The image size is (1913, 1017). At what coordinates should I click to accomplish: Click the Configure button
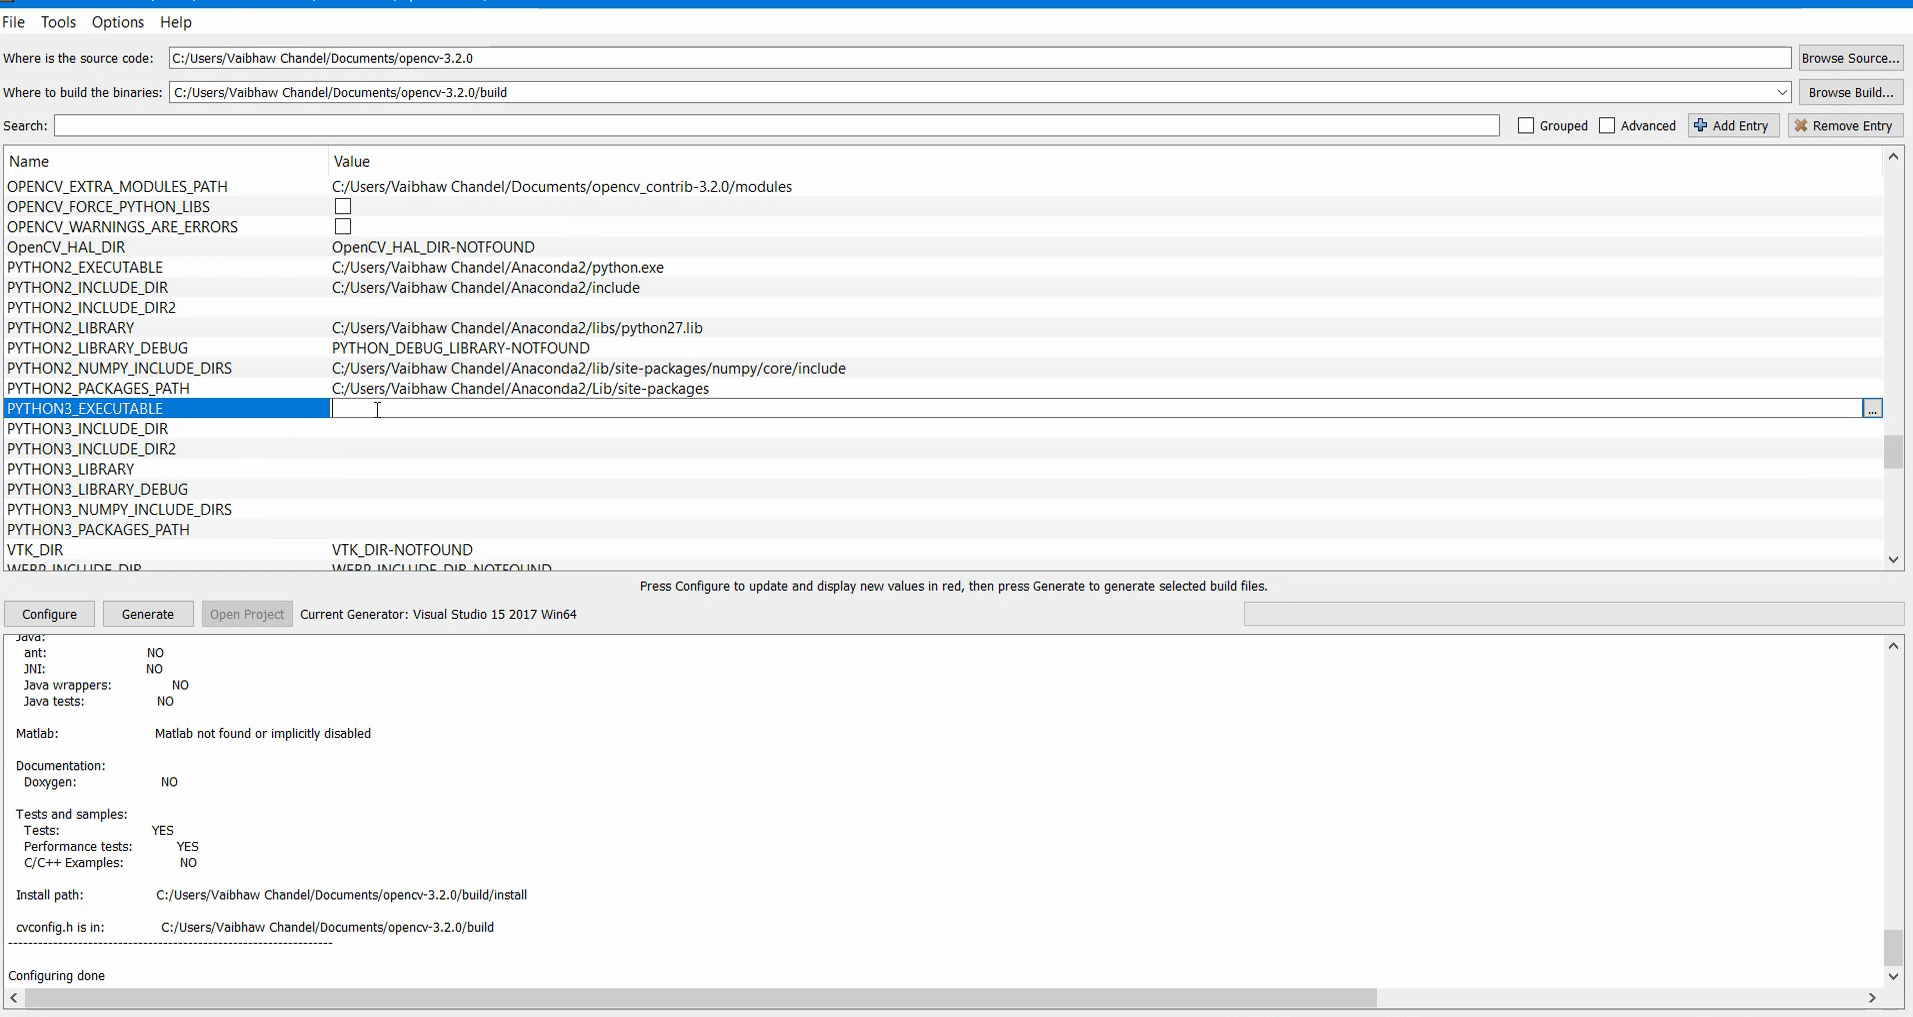point(49,614)
